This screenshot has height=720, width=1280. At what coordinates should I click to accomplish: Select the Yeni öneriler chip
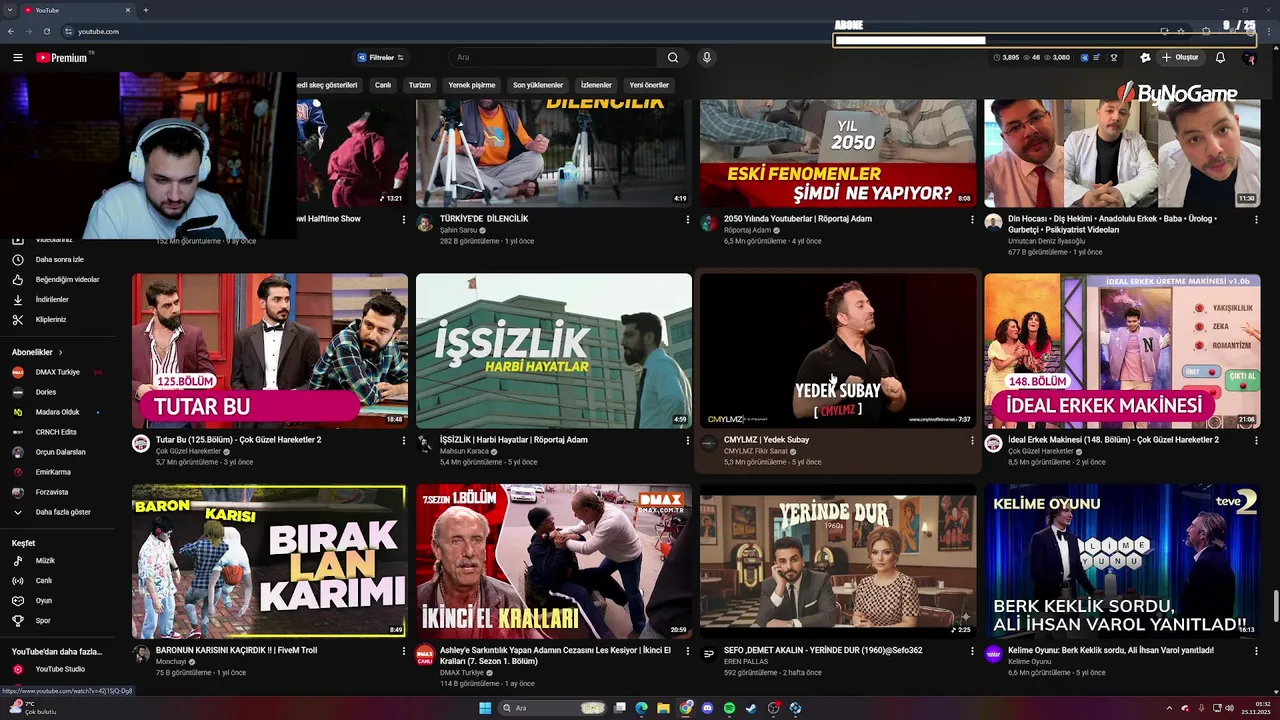[649, 85]
